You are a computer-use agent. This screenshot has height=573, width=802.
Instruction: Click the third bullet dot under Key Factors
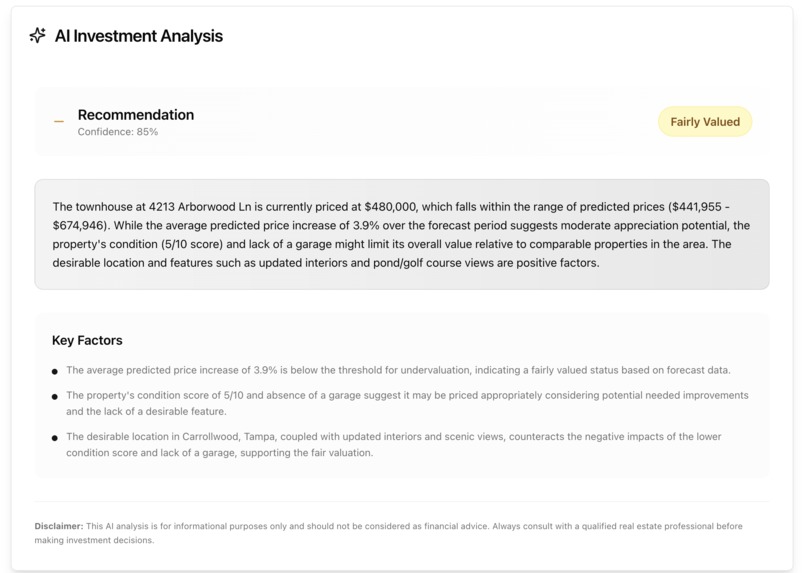click(55, 438)
